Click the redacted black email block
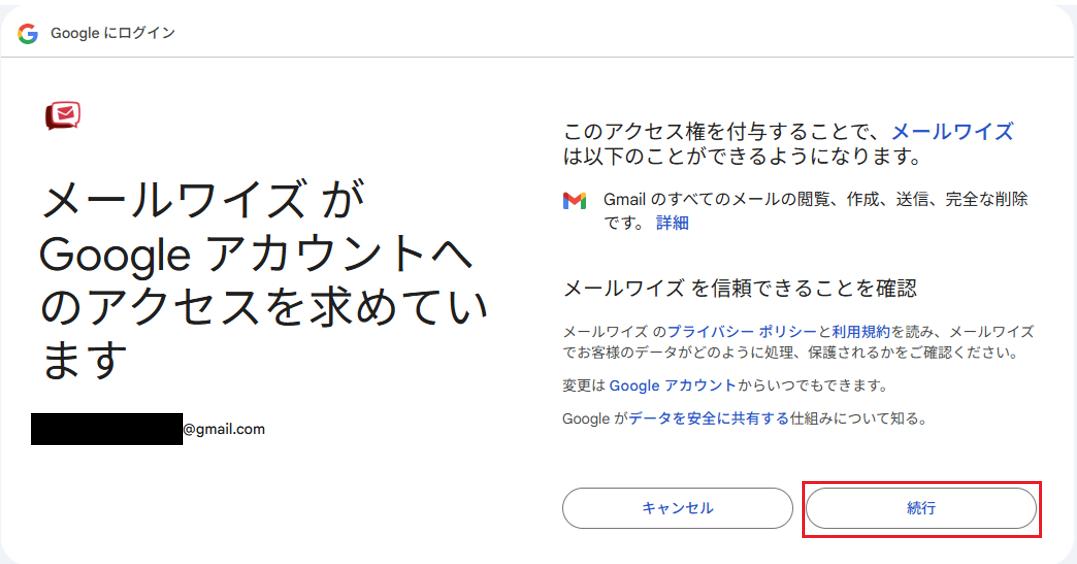1077x564 pixels. pos(107,429)
